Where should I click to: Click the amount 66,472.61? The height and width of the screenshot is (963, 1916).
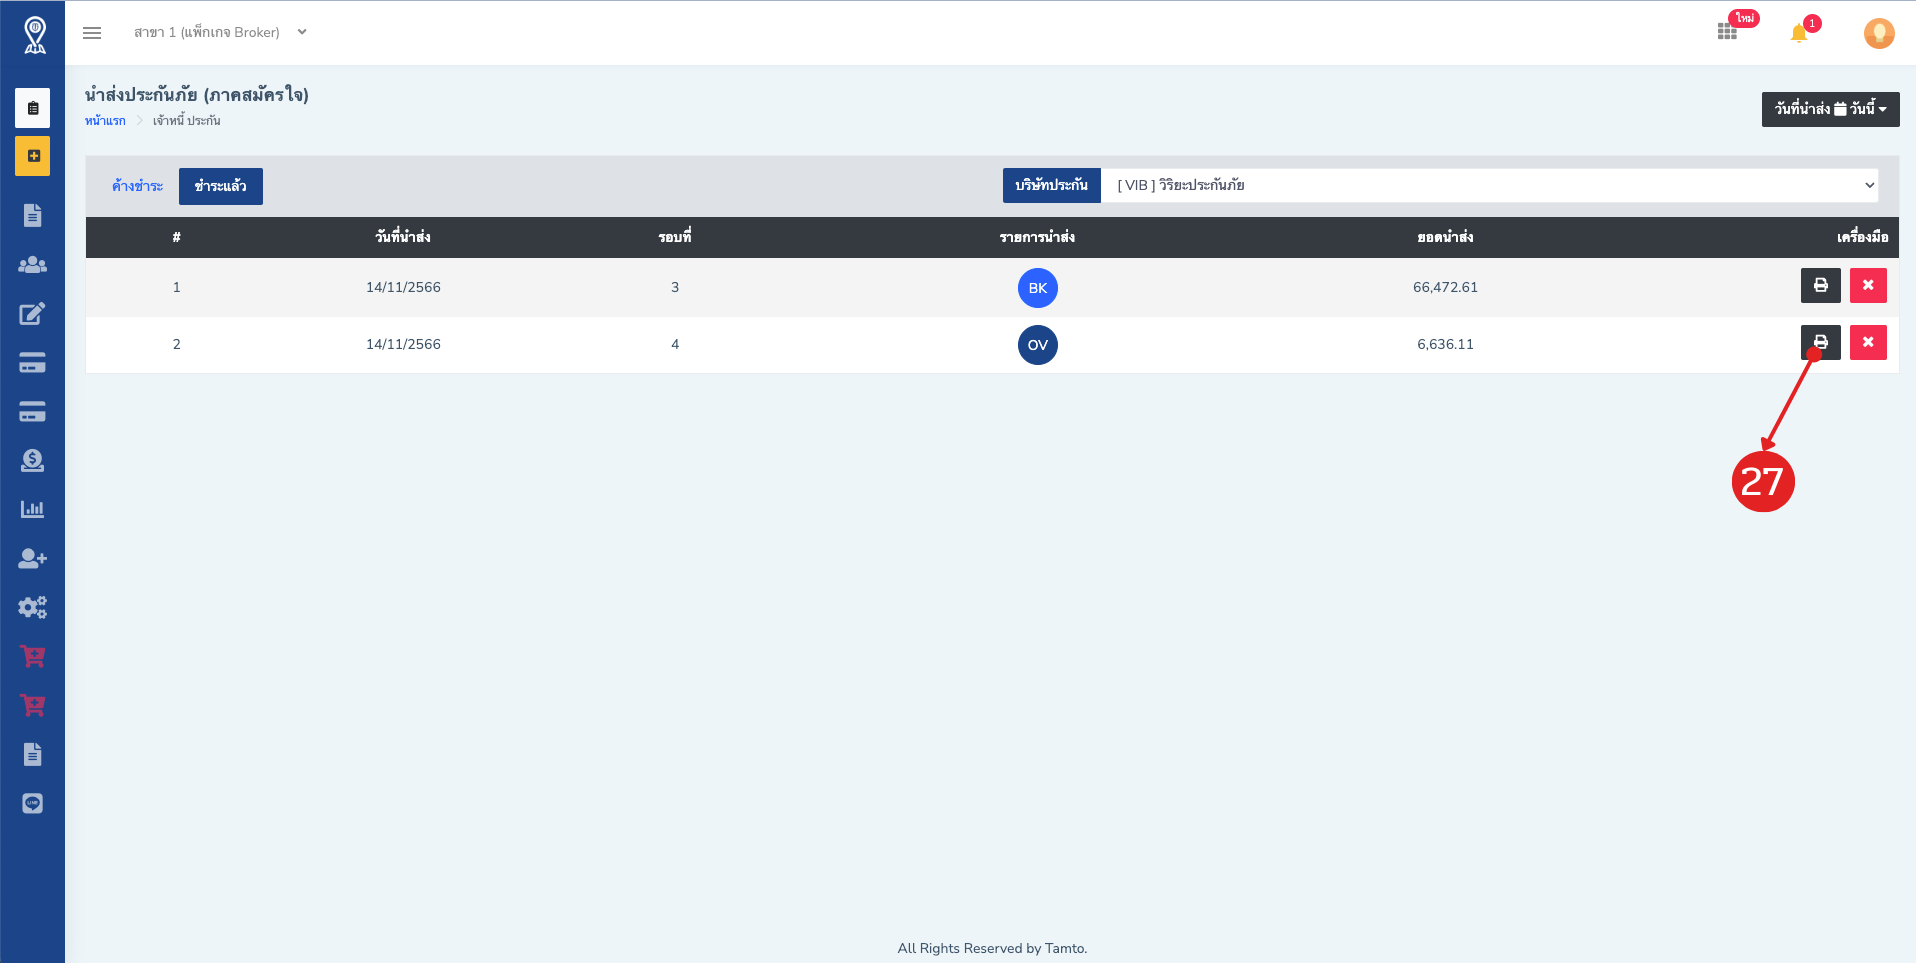pos(1445,287)
